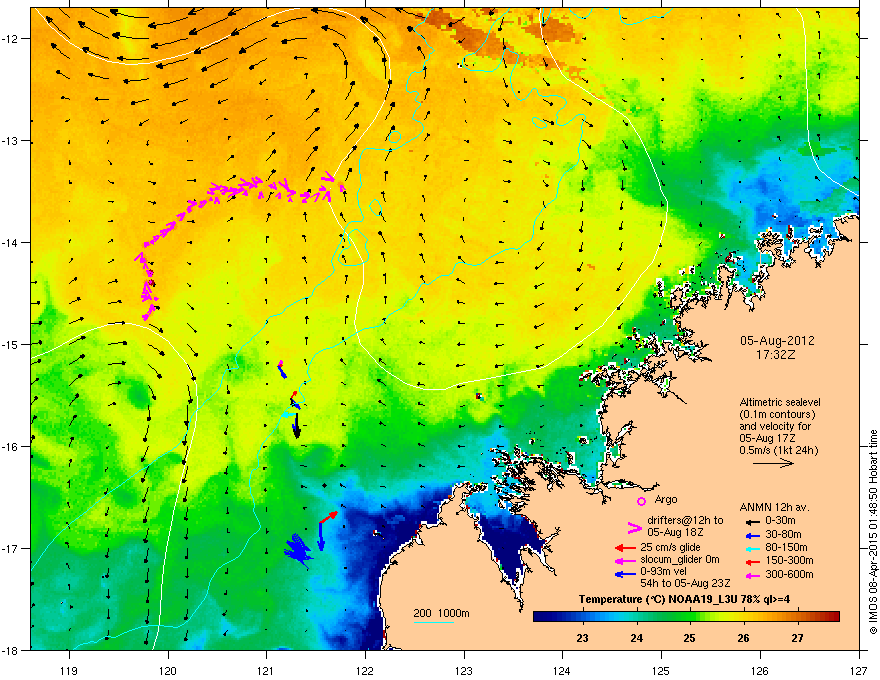880x680 pixels.
Task: Click the 0.5m/s (1kt 24h) label
Action: click(778, 450)
